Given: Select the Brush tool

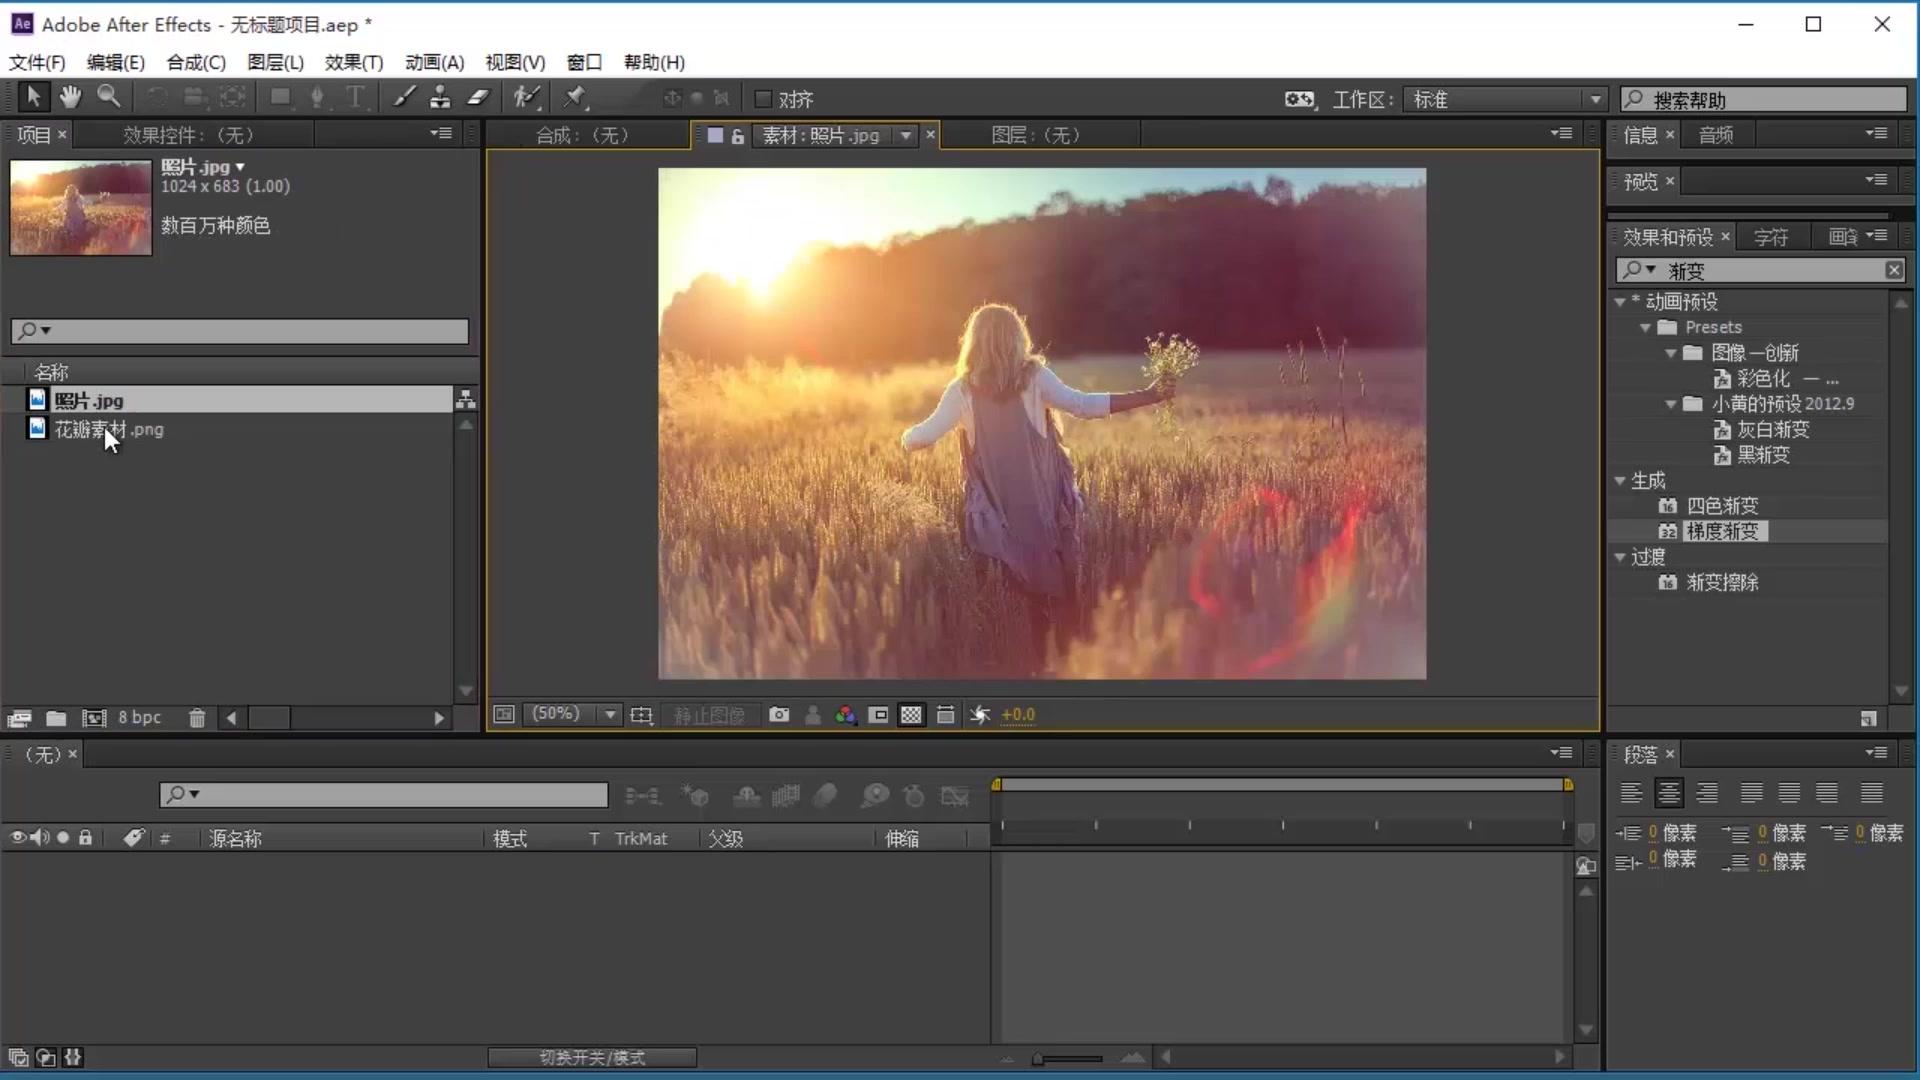Looking at the screenshot, I should coord(404,97).
